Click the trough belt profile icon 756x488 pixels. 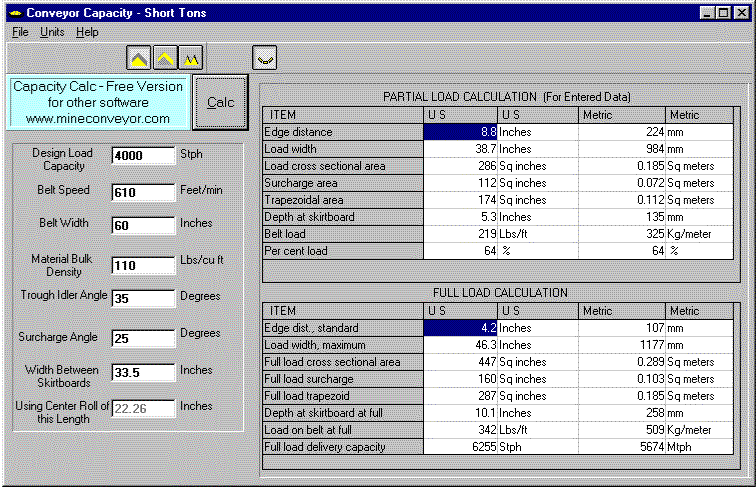coord(265,57)
